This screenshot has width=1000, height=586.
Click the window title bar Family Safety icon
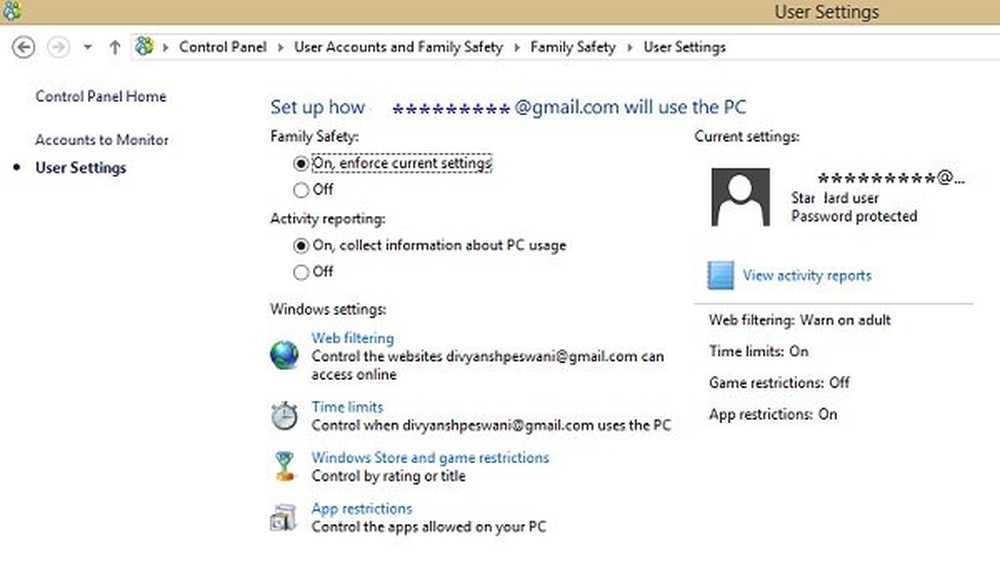click(11, 11)
